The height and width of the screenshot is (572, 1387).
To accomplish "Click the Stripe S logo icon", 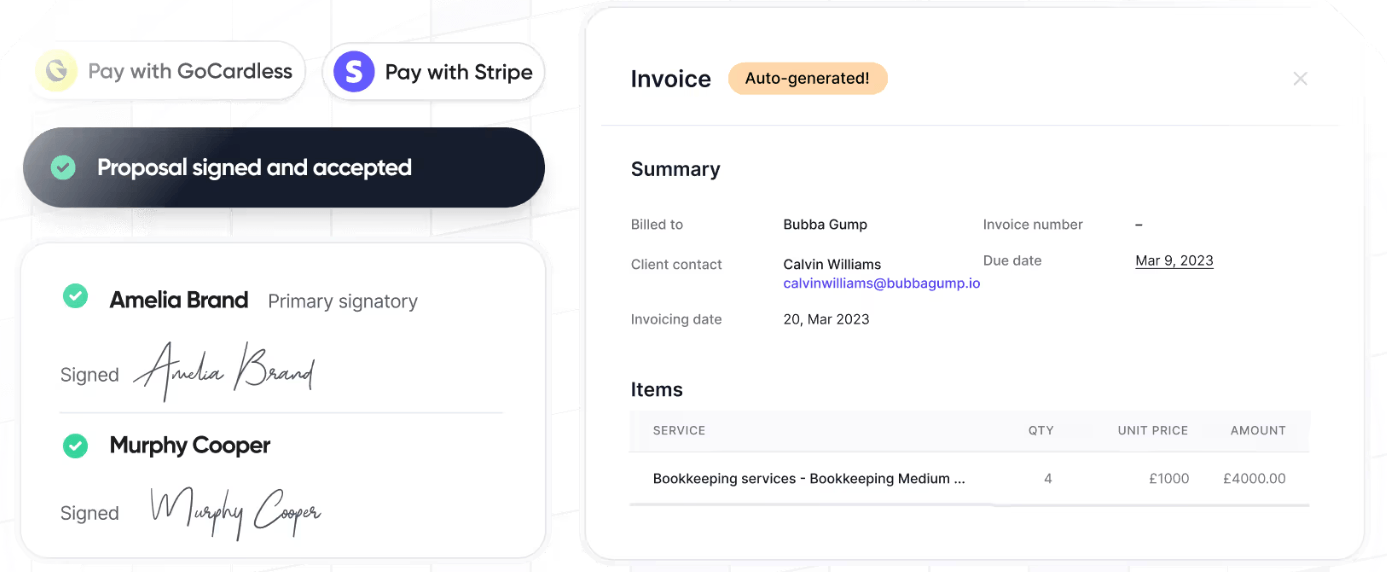I will point(354,72).
